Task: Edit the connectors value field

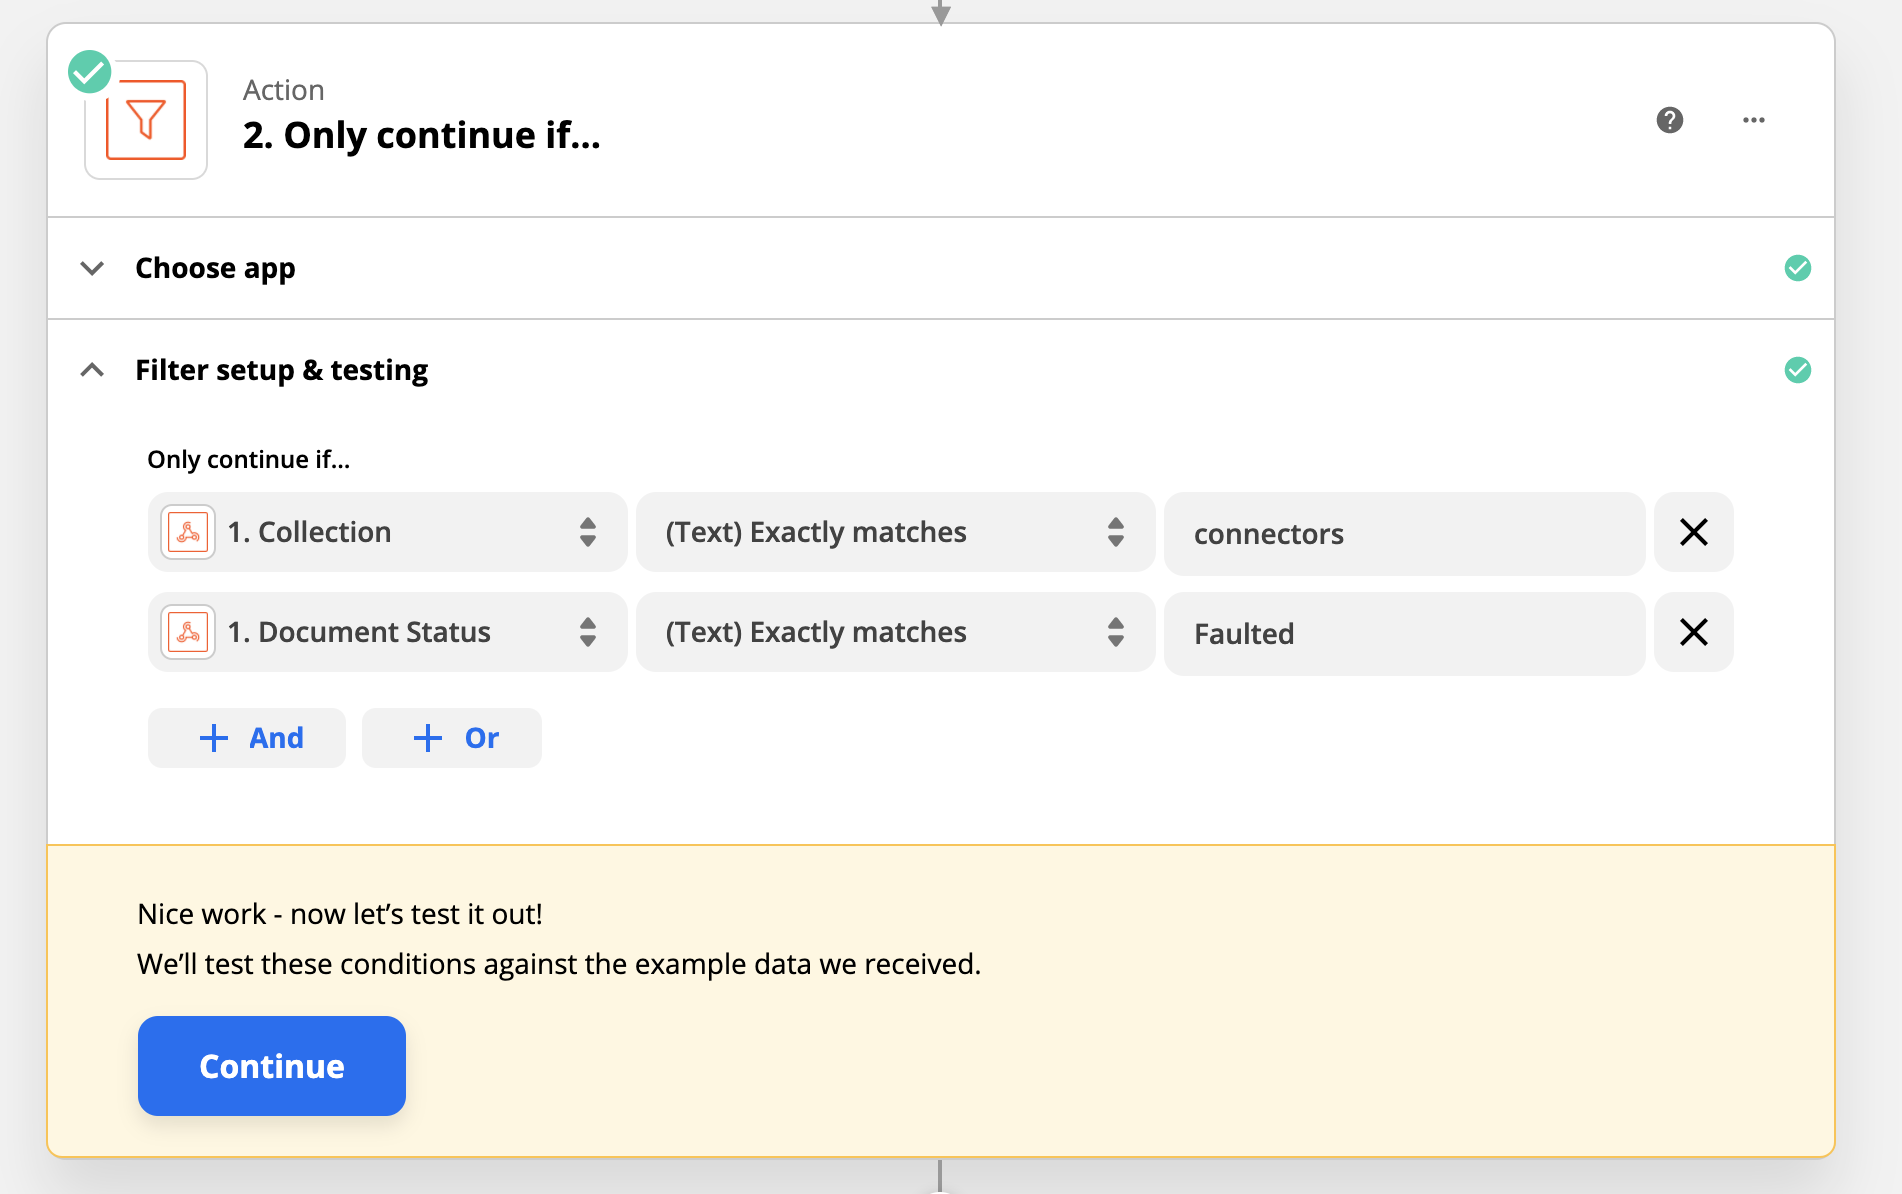Action: tap(1404, 534)
